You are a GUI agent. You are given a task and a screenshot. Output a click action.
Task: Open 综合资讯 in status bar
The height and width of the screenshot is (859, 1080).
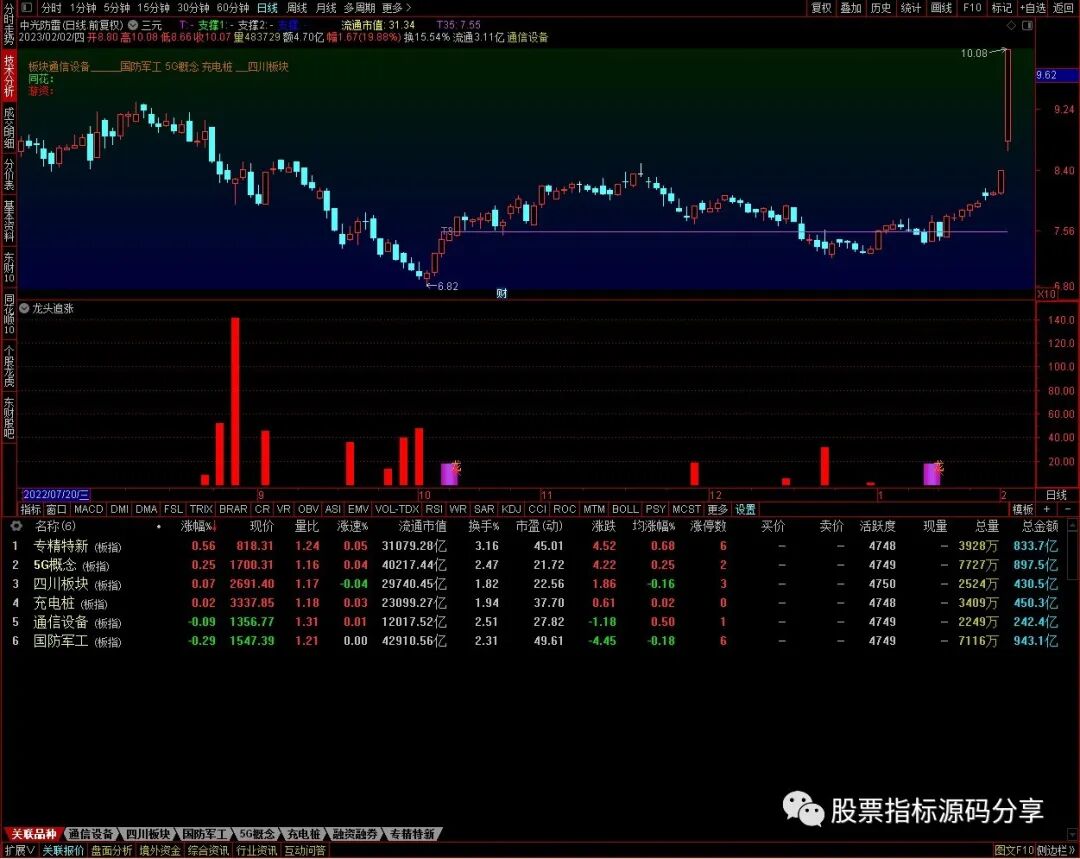pyautogui.click(x=208, y=851)
